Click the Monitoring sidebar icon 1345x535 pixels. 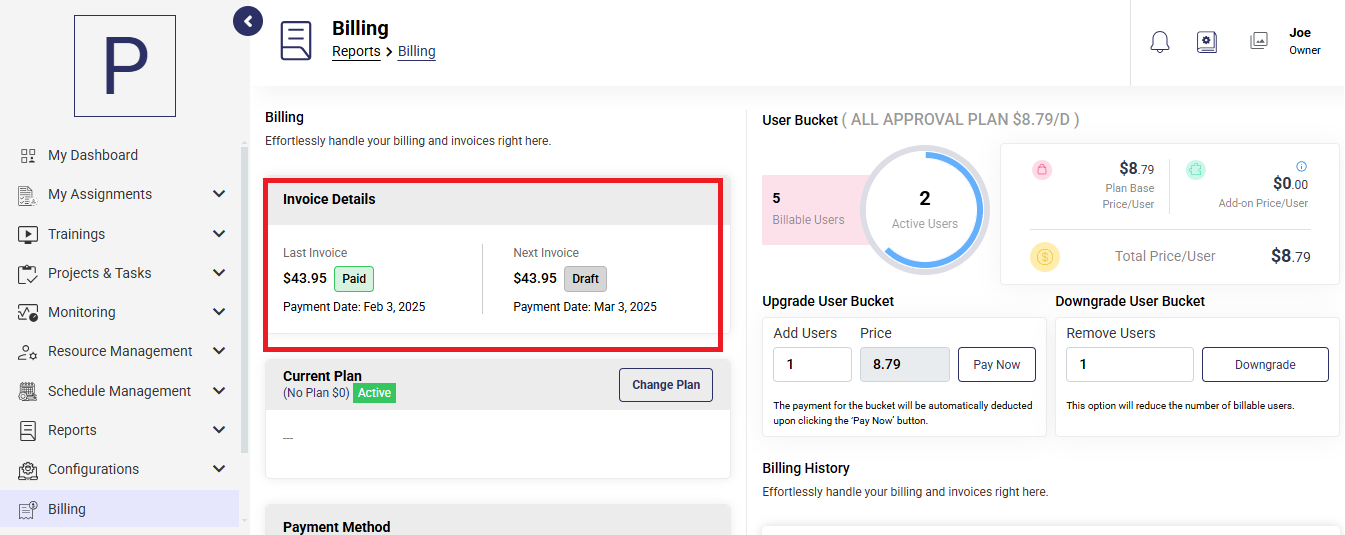[x=28, y=312]
